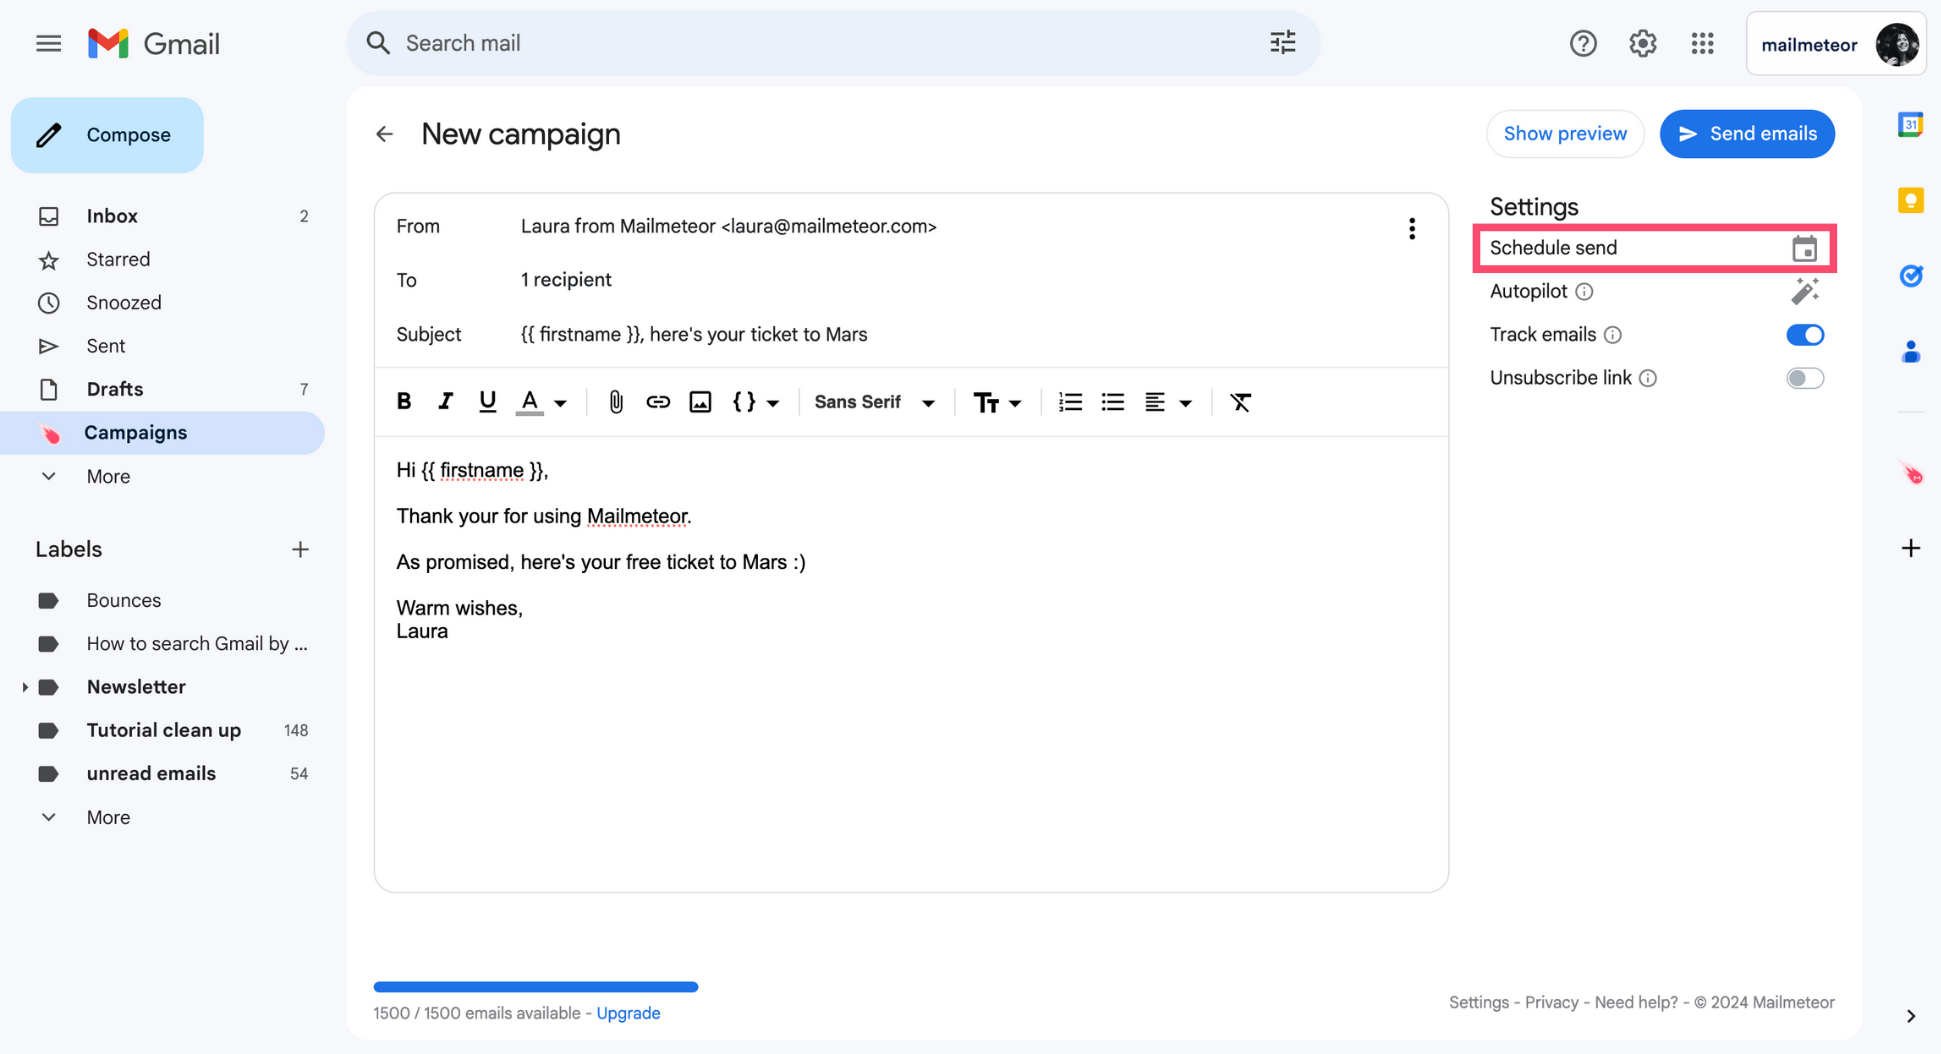Go back with the arrow beside New campaign

coord(385,134)
